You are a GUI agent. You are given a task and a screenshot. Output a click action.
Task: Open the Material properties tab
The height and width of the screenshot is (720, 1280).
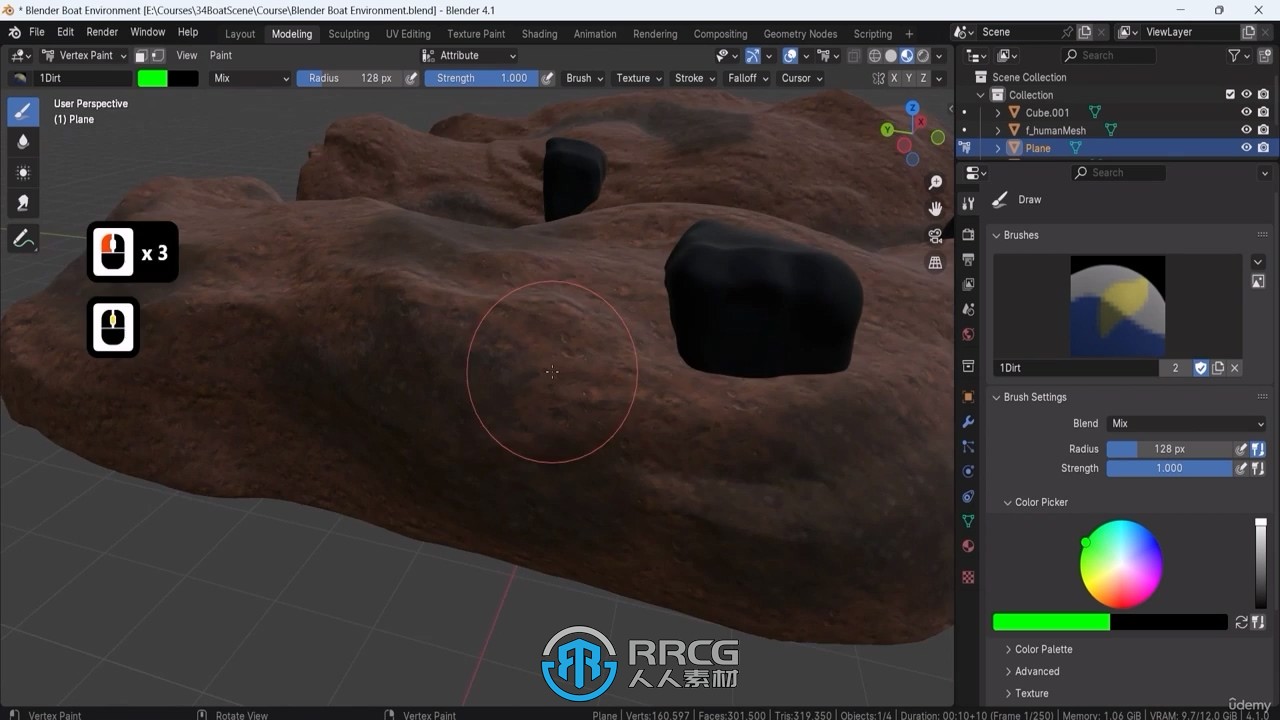[968, 546]
